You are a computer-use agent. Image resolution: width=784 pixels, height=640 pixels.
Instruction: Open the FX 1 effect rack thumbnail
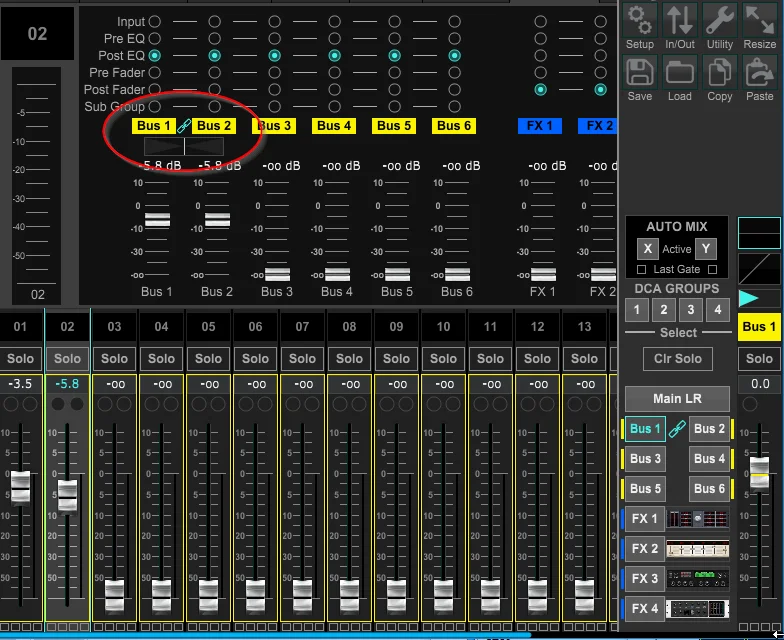698,519
